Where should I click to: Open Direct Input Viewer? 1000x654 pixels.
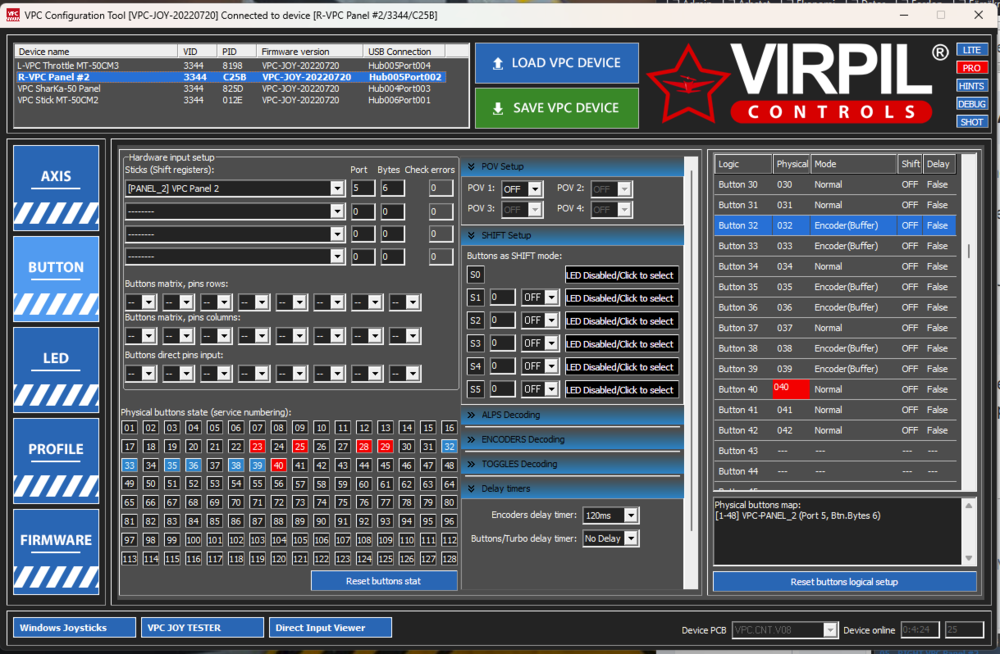click(x=330, y=627)
